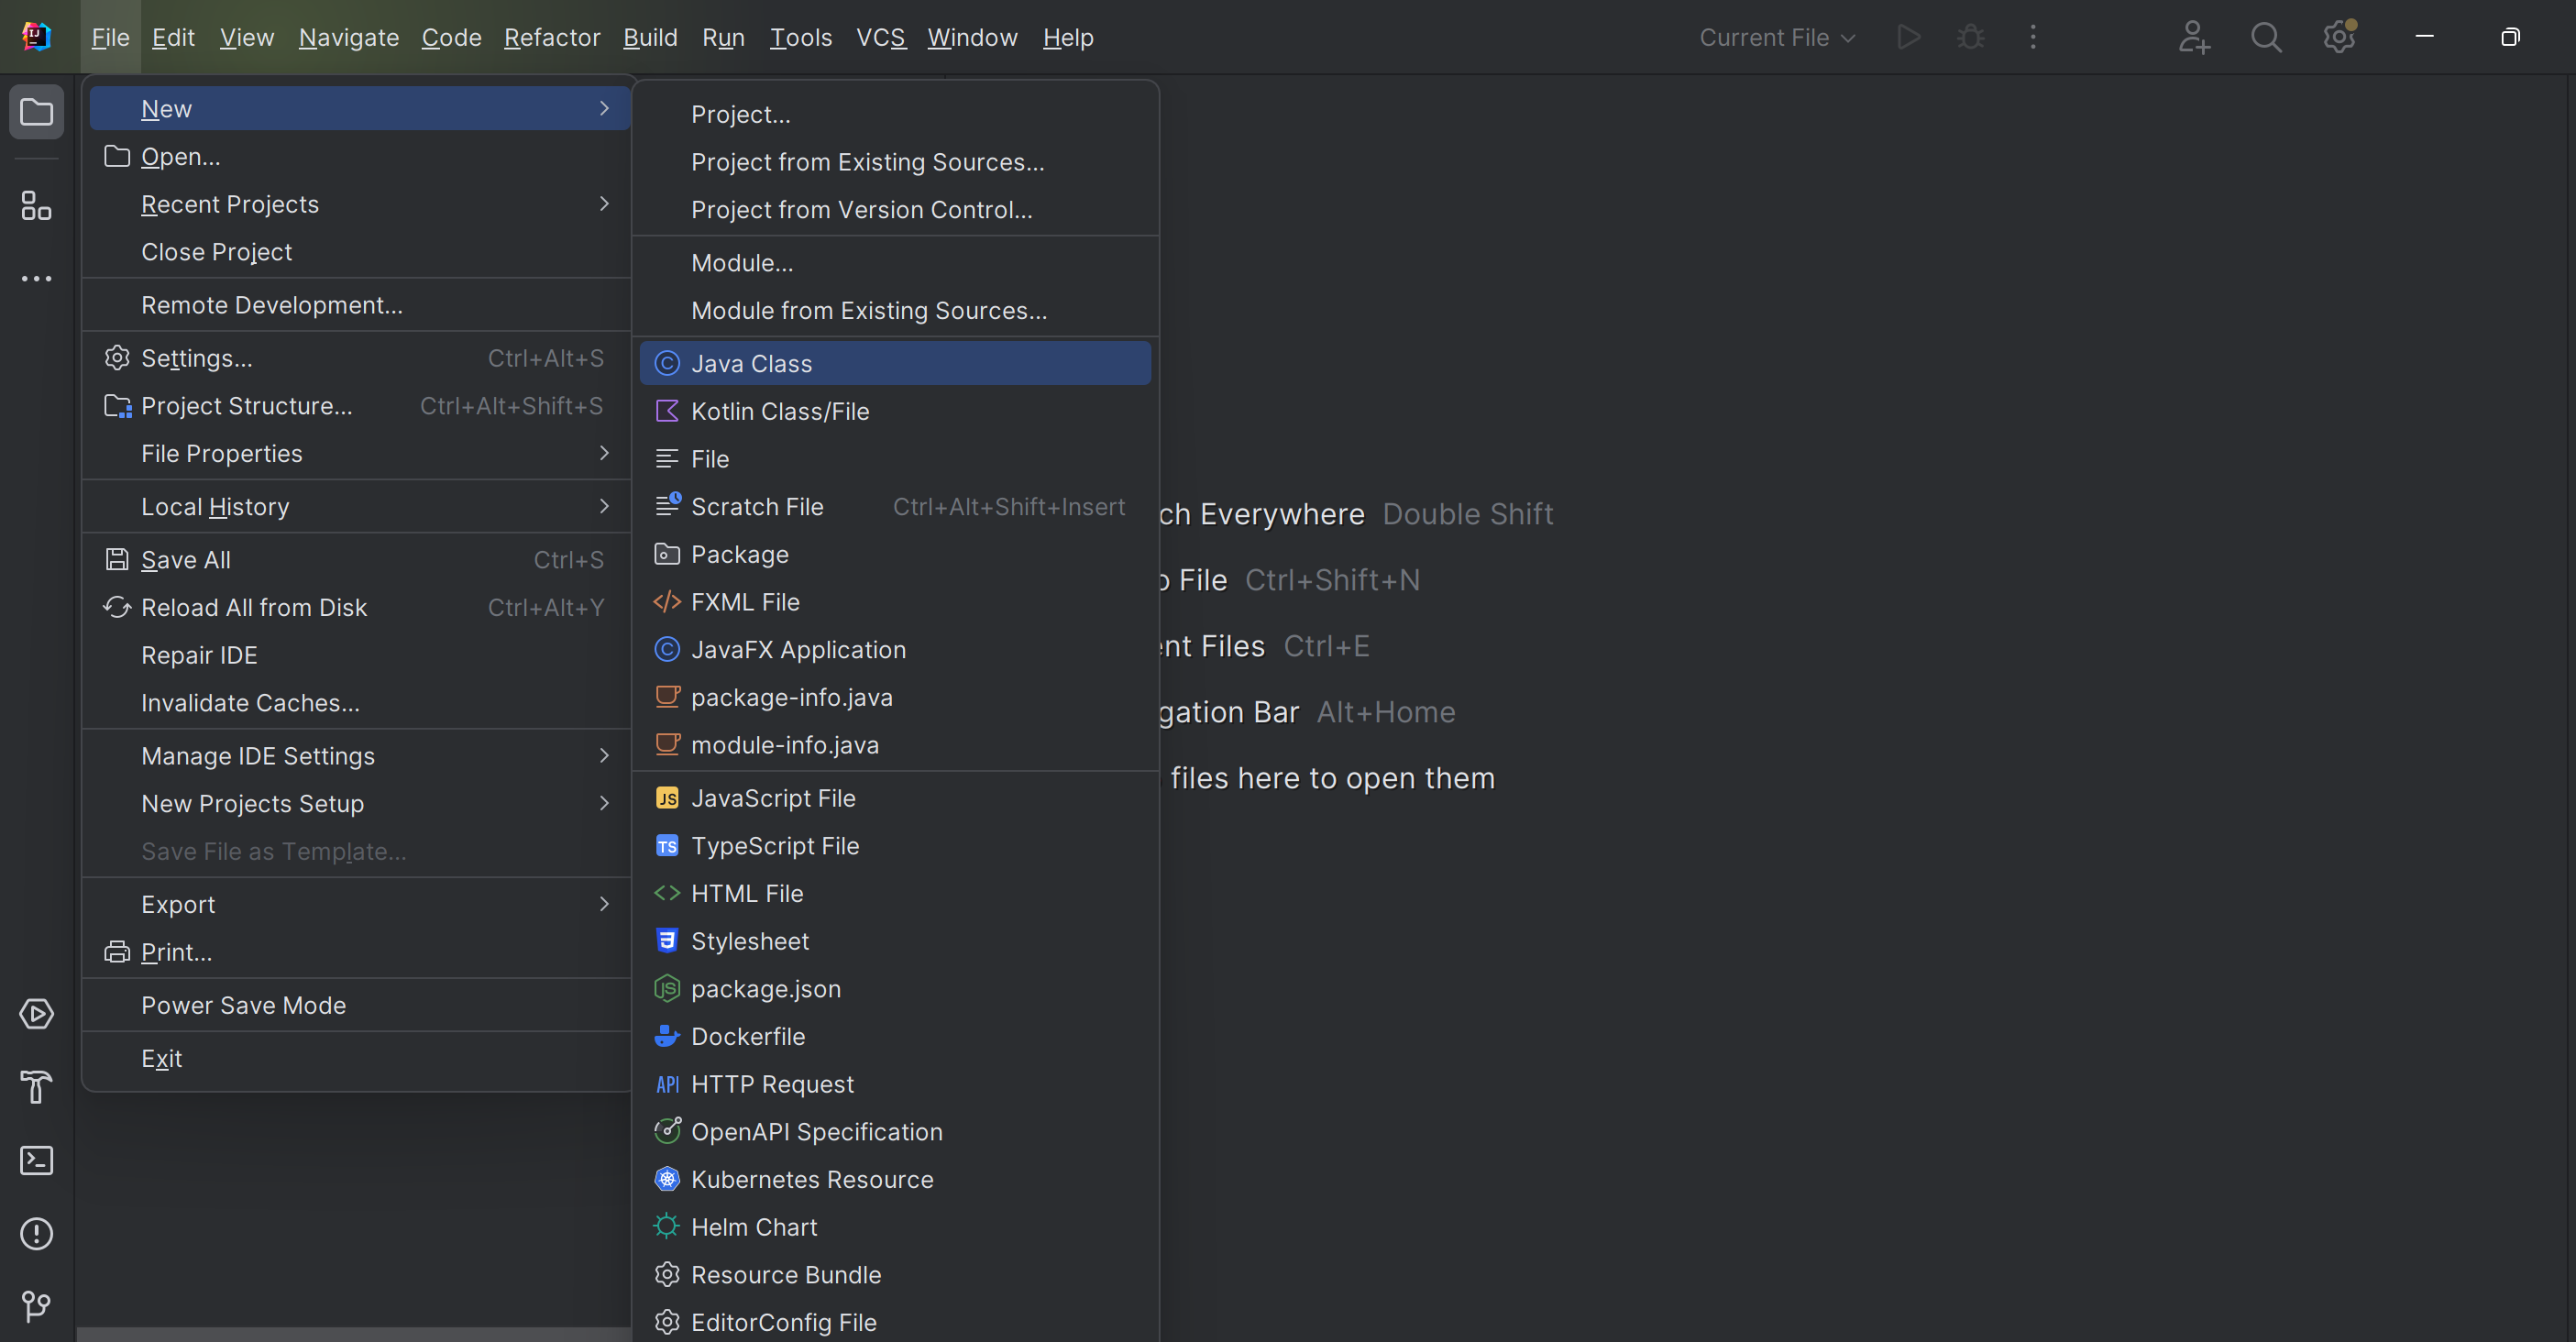Click the IntelliJ IDEA logo icon

(37, 37)
